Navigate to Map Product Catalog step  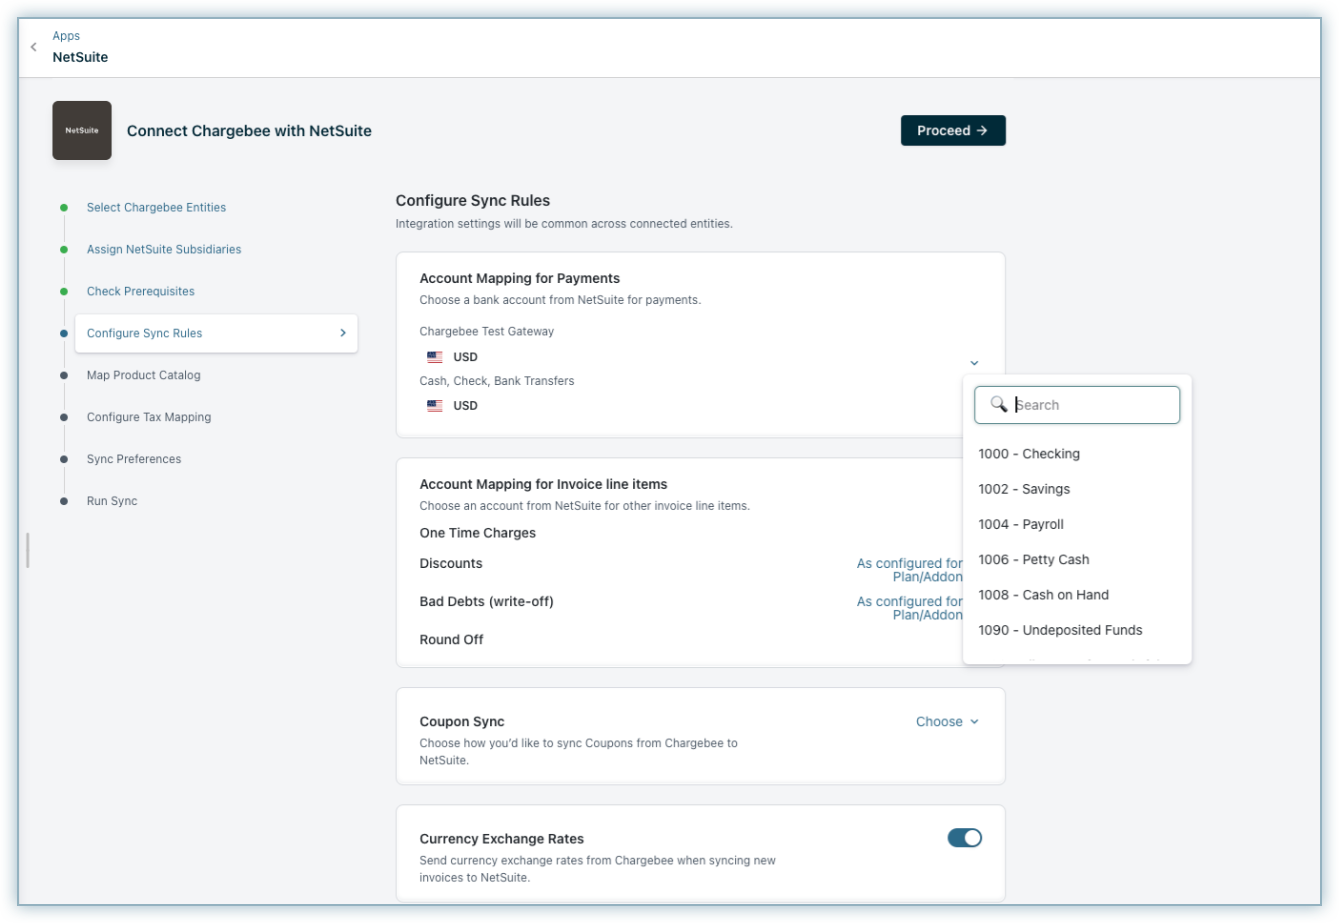(x=143, y=376)
